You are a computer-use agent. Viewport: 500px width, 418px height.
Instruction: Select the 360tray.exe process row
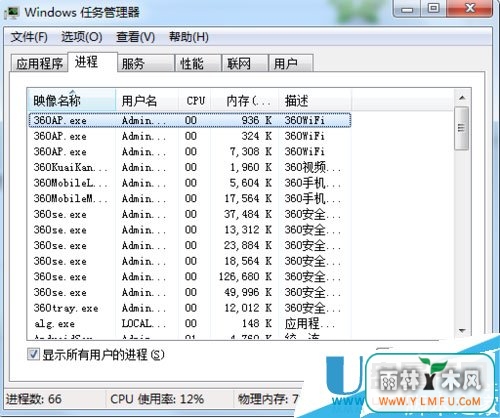coord(190,308)
